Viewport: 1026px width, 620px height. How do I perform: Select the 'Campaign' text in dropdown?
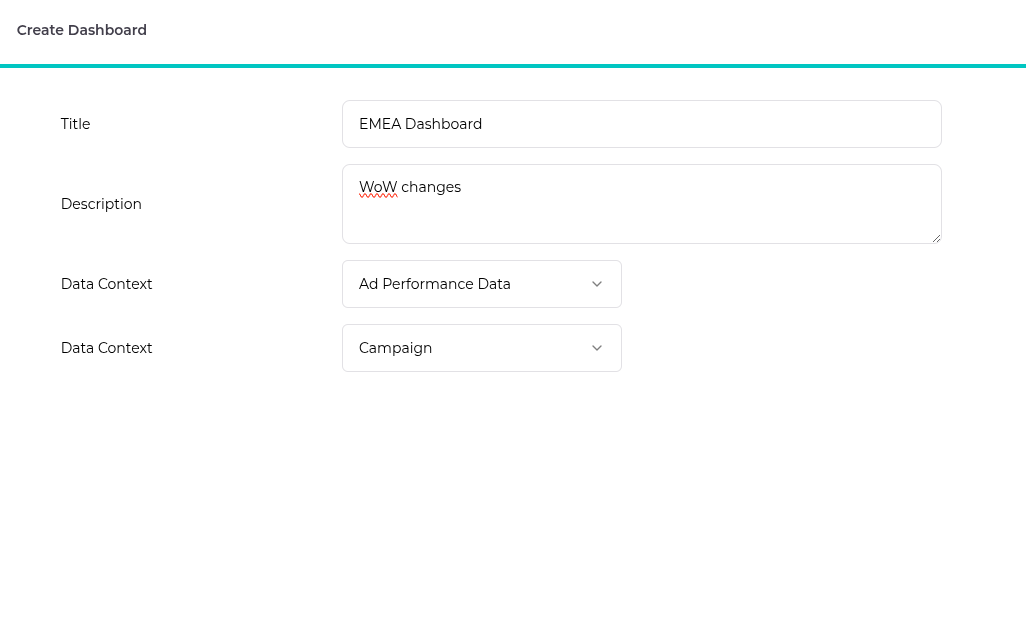[x=396, y=348]
